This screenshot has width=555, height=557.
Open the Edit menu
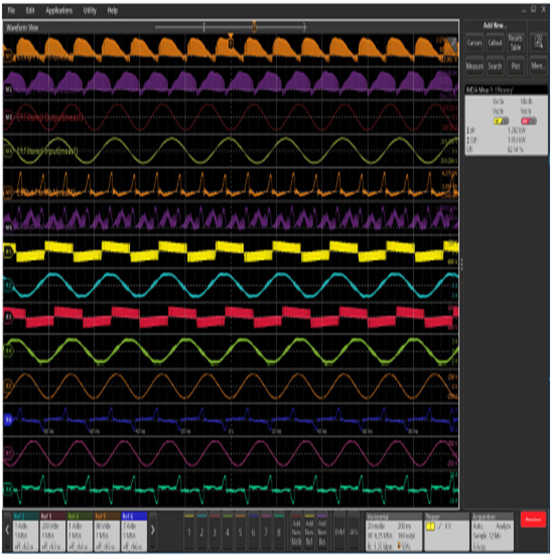[x=30, y=11]
